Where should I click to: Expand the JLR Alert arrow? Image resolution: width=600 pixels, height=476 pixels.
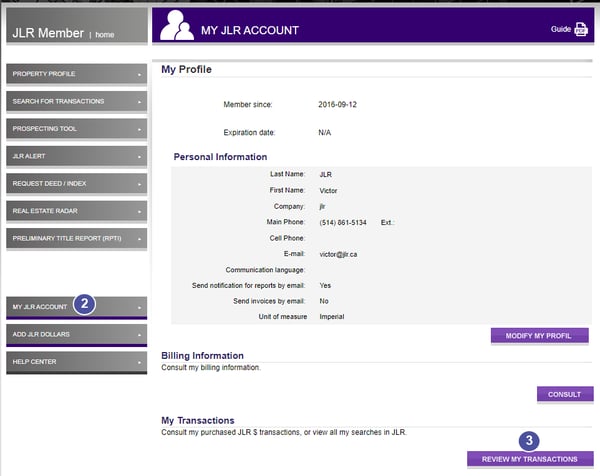139,157
